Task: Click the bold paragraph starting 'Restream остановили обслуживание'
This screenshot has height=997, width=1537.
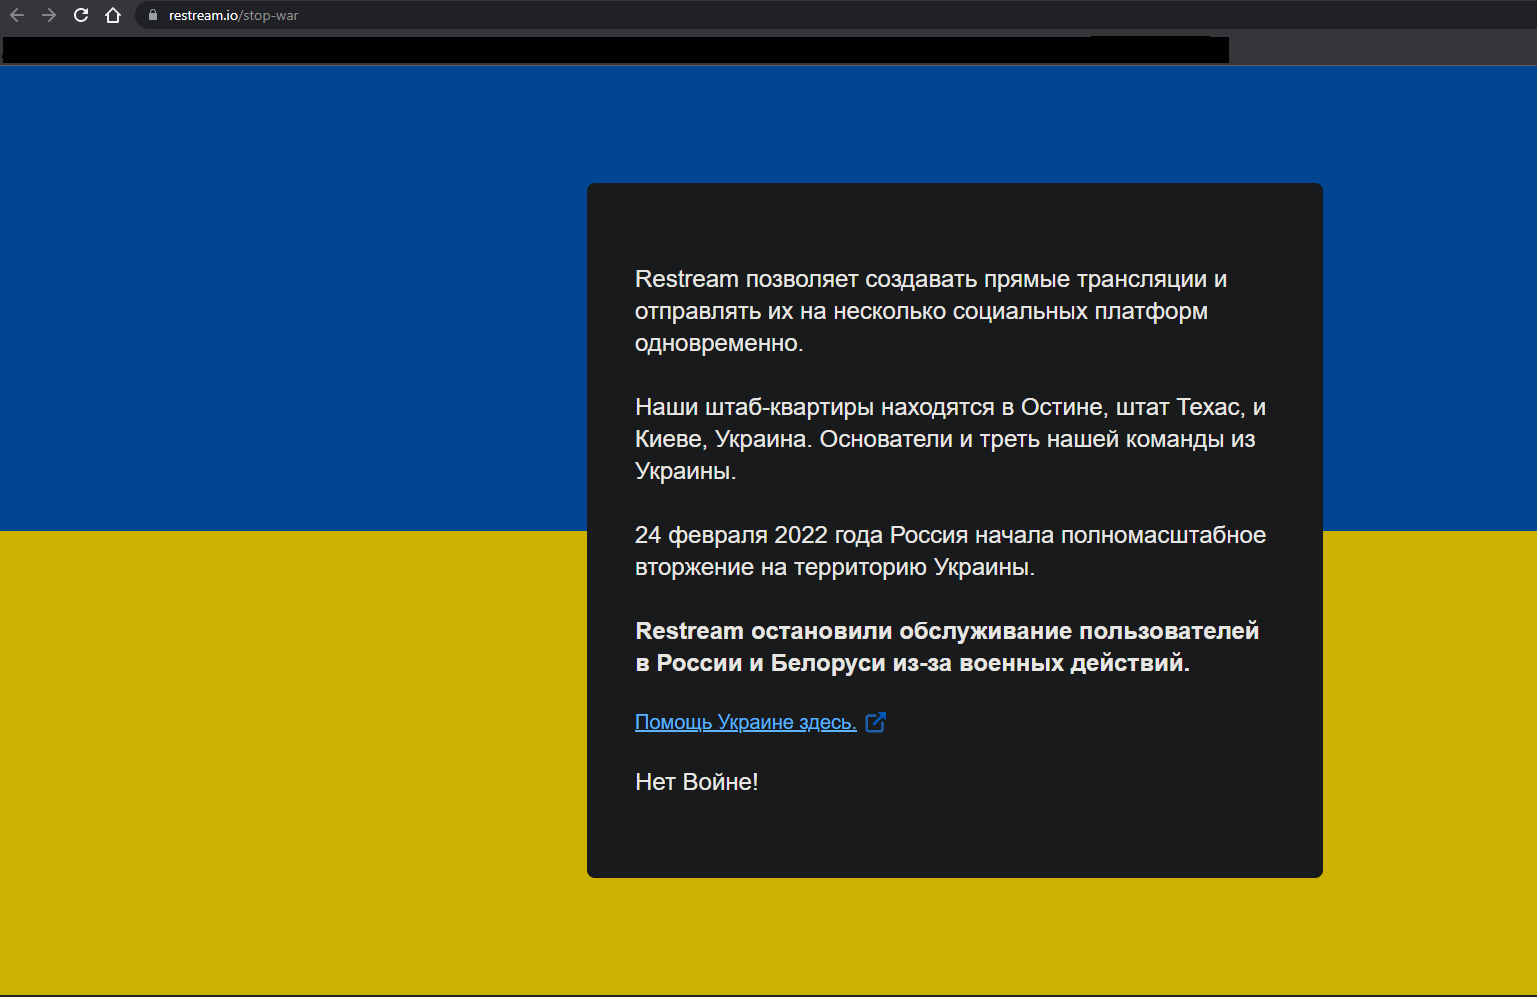Action: click(948, 647)
